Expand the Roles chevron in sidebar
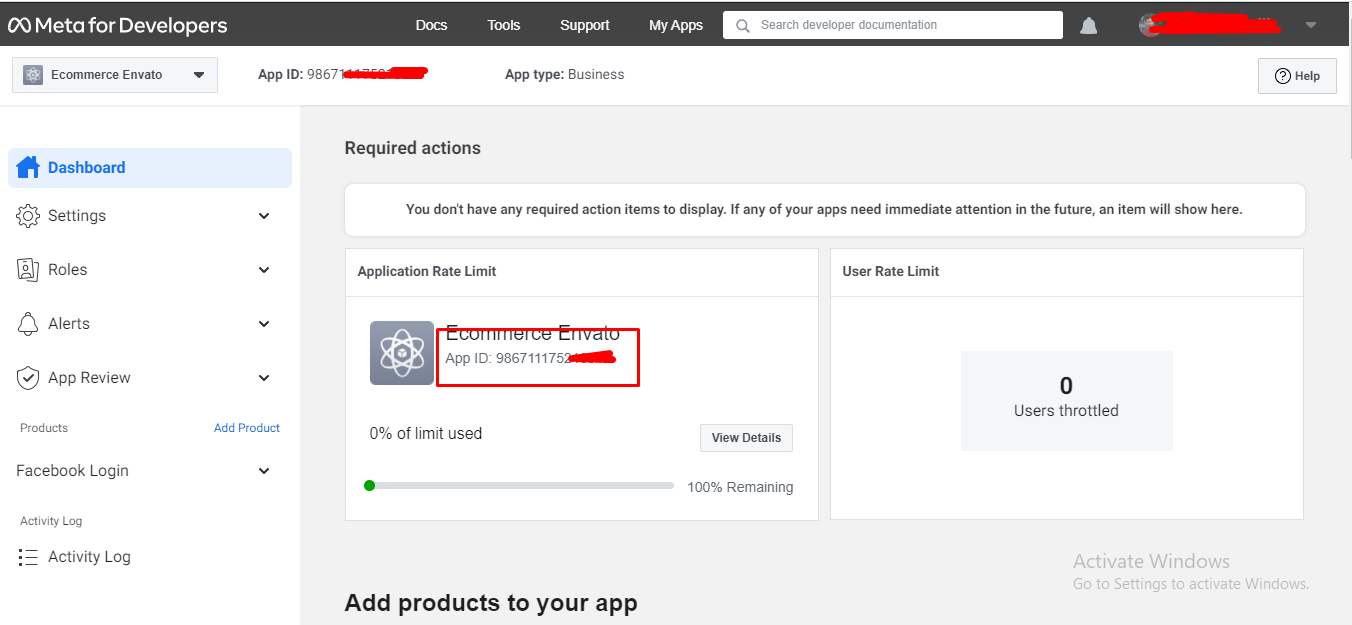Viewport: 1352px width, 625px height. 264,270
